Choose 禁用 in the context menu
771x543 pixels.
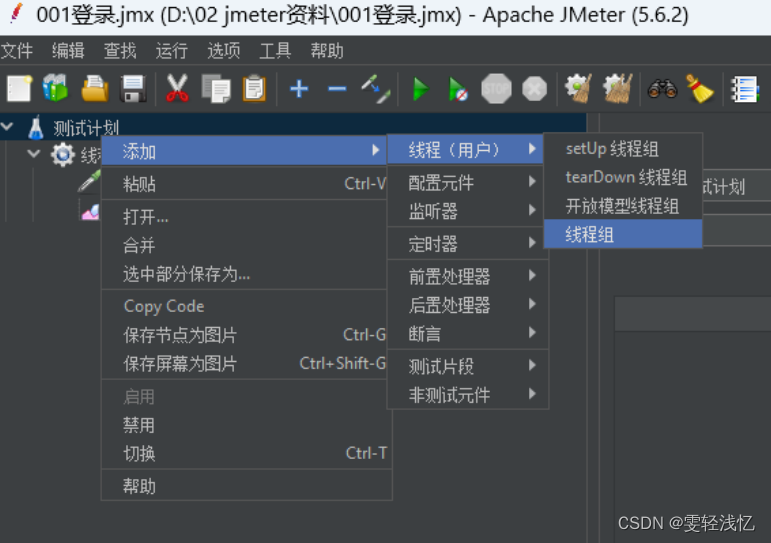coord(246,425)
